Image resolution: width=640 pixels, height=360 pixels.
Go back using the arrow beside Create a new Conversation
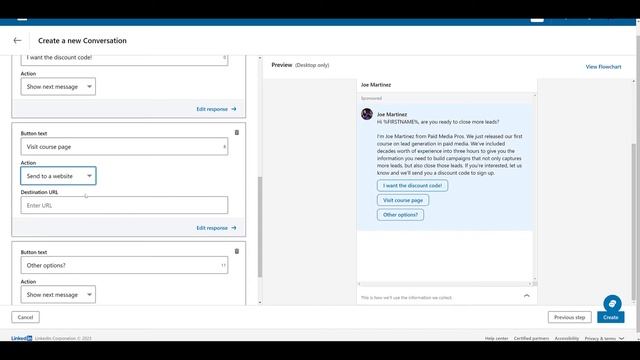17,40
